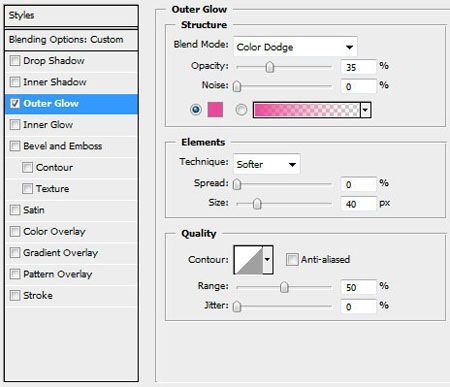Open the Styles panel header
Screen dimensions: 450x387
tap(71, 15)
